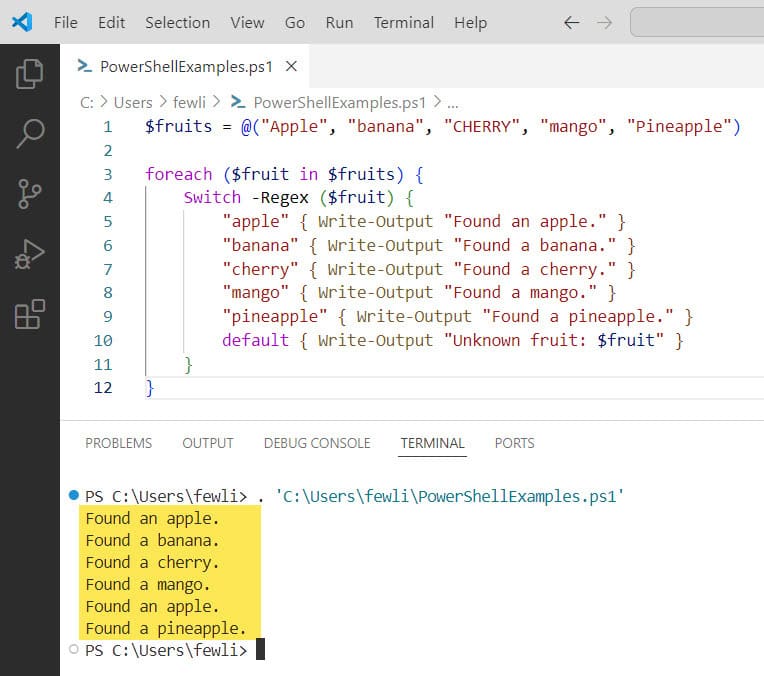Click the "Found a mango." terminal line
764x676 pixels.
[x=148, y=584]
